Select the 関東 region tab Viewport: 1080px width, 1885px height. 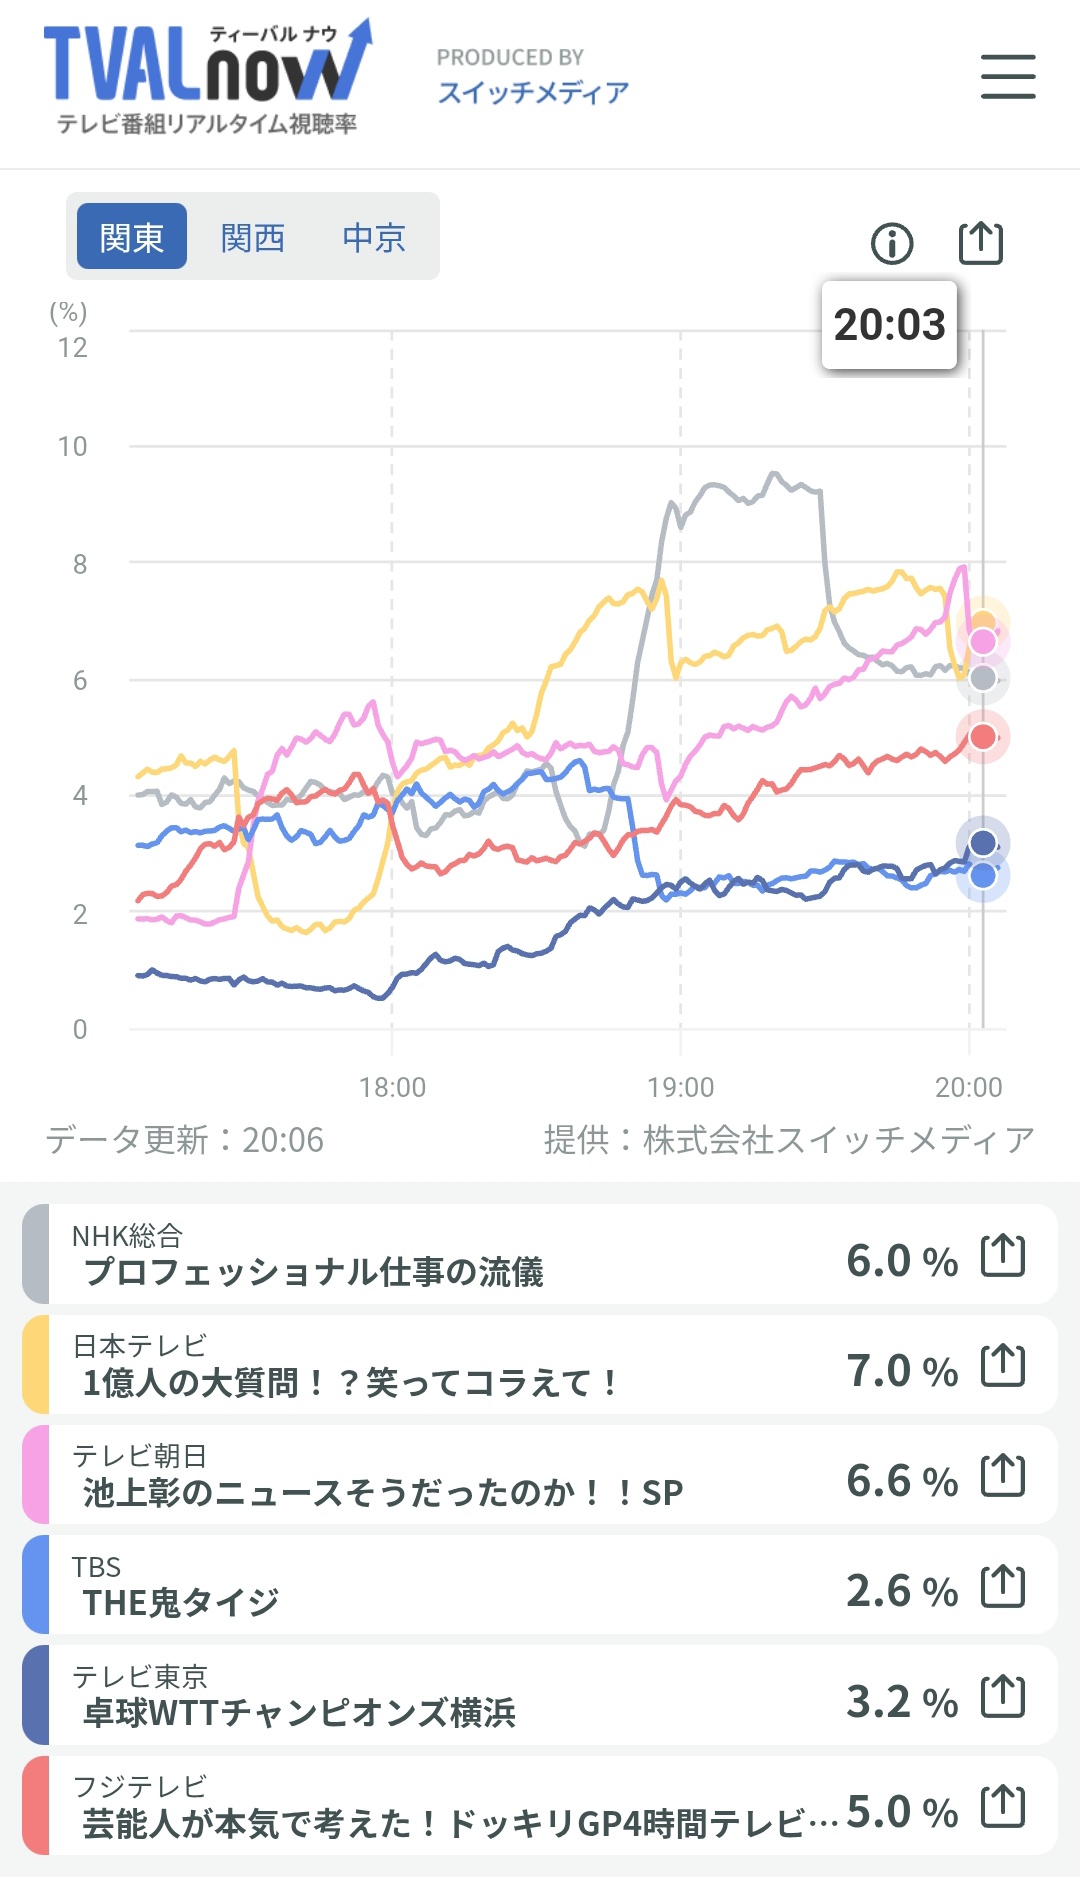click(x=132, y=237)
